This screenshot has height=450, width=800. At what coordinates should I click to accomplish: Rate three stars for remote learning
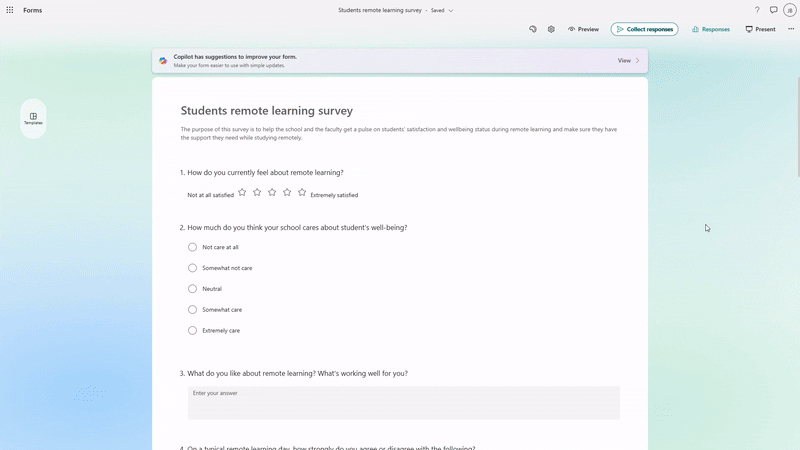pyautogui.click(x=272, y=192)
